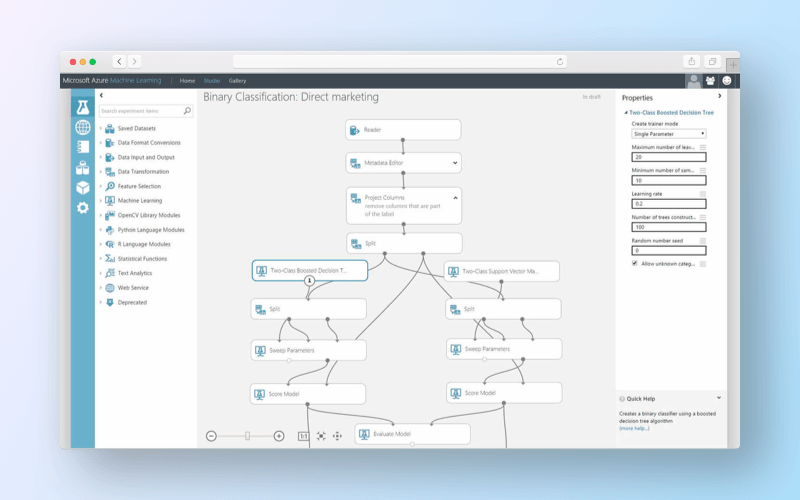
Task: Collapse the Two-Class Boosted Decision Tree properties section
Action: point(626,113)
